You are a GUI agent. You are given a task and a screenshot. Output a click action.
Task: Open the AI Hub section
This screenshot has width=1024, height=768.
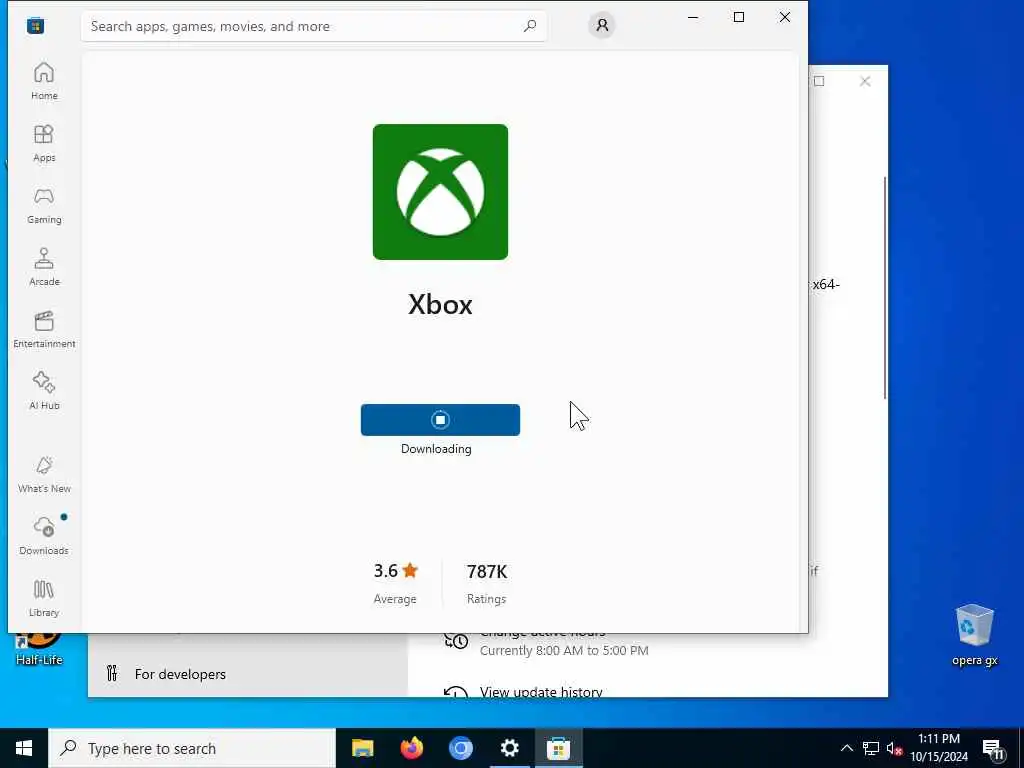coord(44,391)
